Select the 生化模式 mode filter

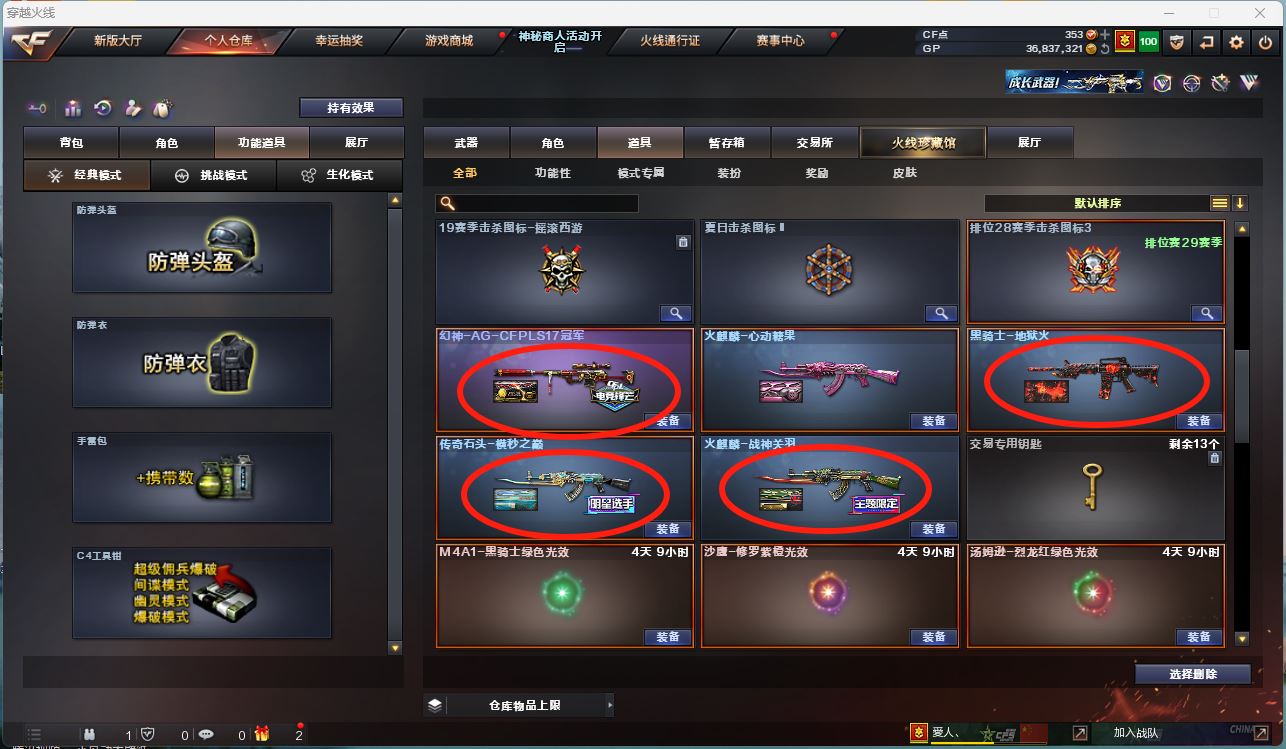click(340, 175)
